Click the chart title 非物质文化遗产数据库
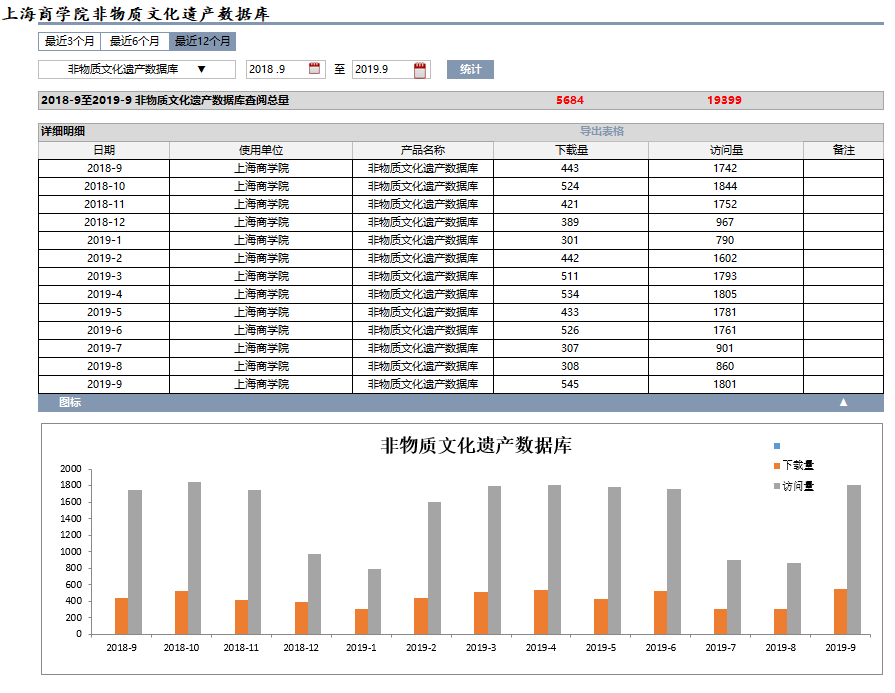This screenshot has height=693, width=895. [x=476, y=445]
